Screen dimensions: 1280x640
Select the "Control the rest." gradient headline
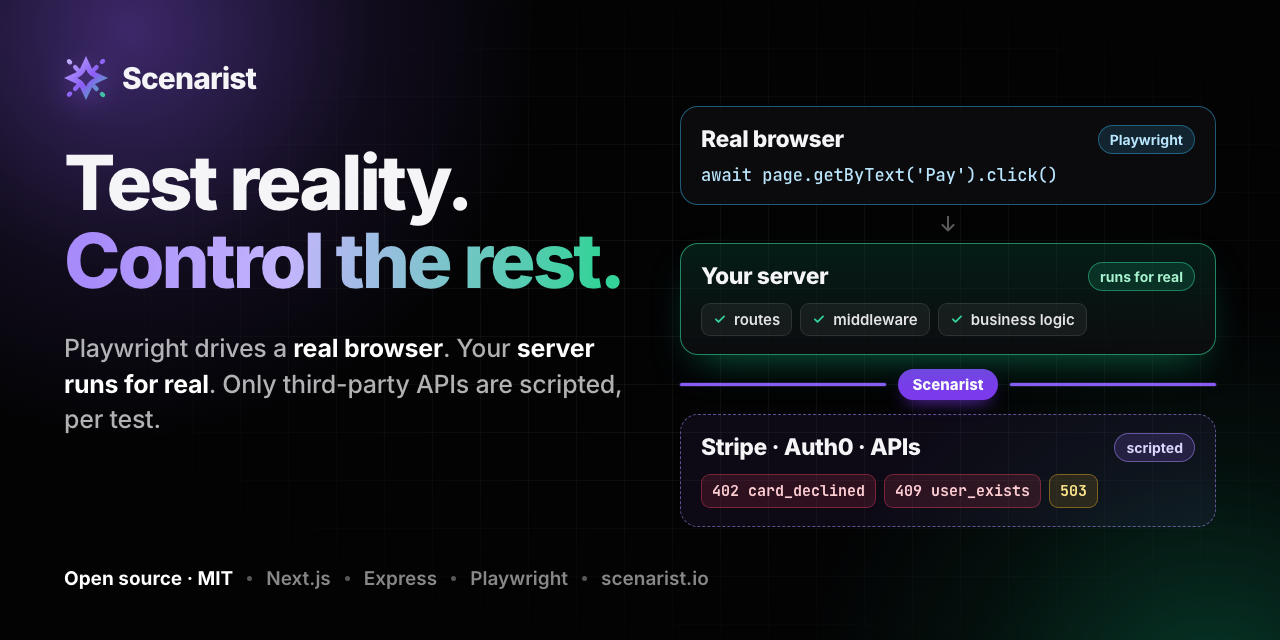click(x=343, y=260)
